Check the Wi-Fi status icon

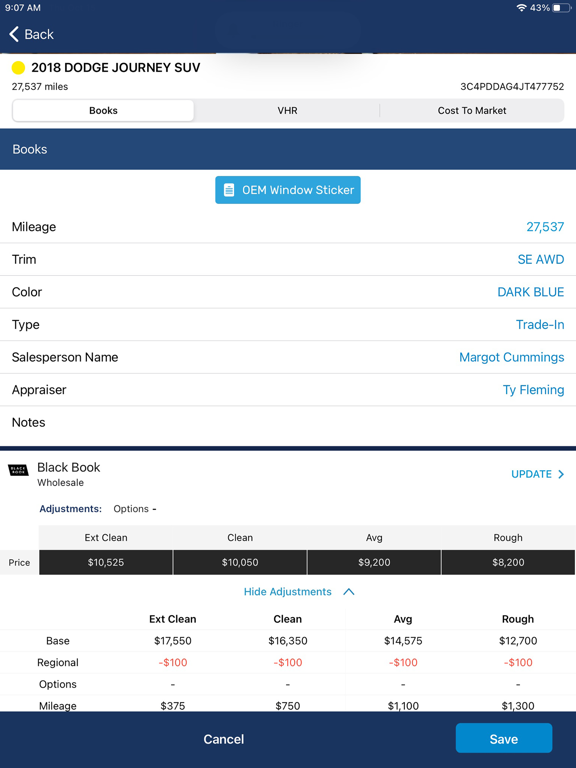coord(521,8)
